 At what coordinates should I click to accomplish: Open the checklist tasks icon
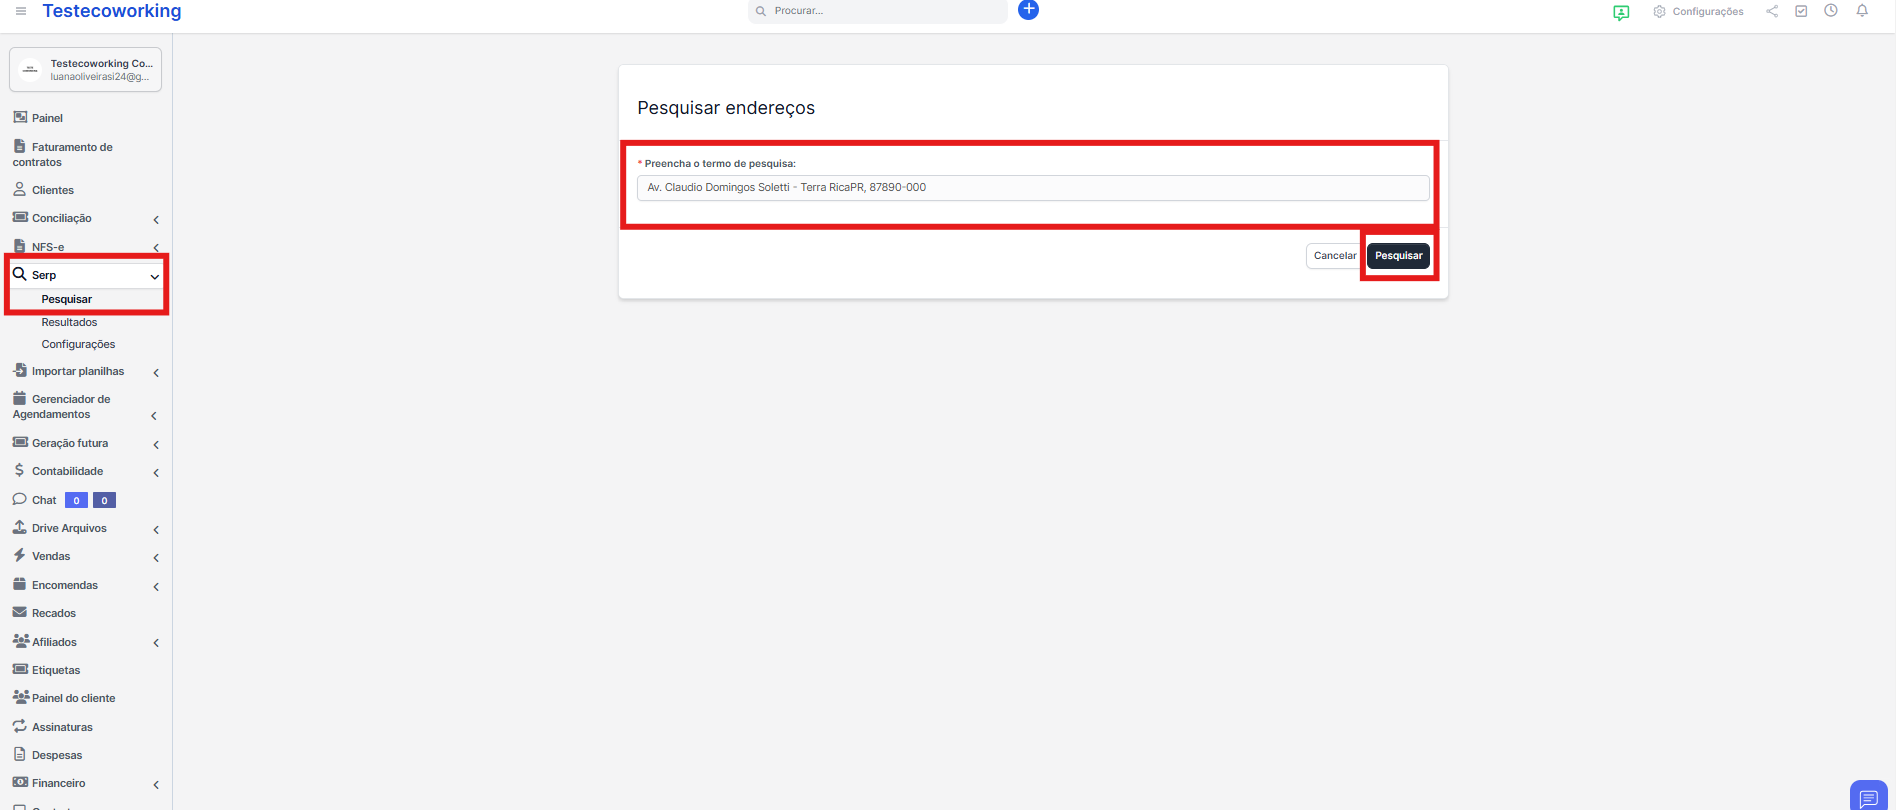pyautogui.click(x=1801, y=11)
